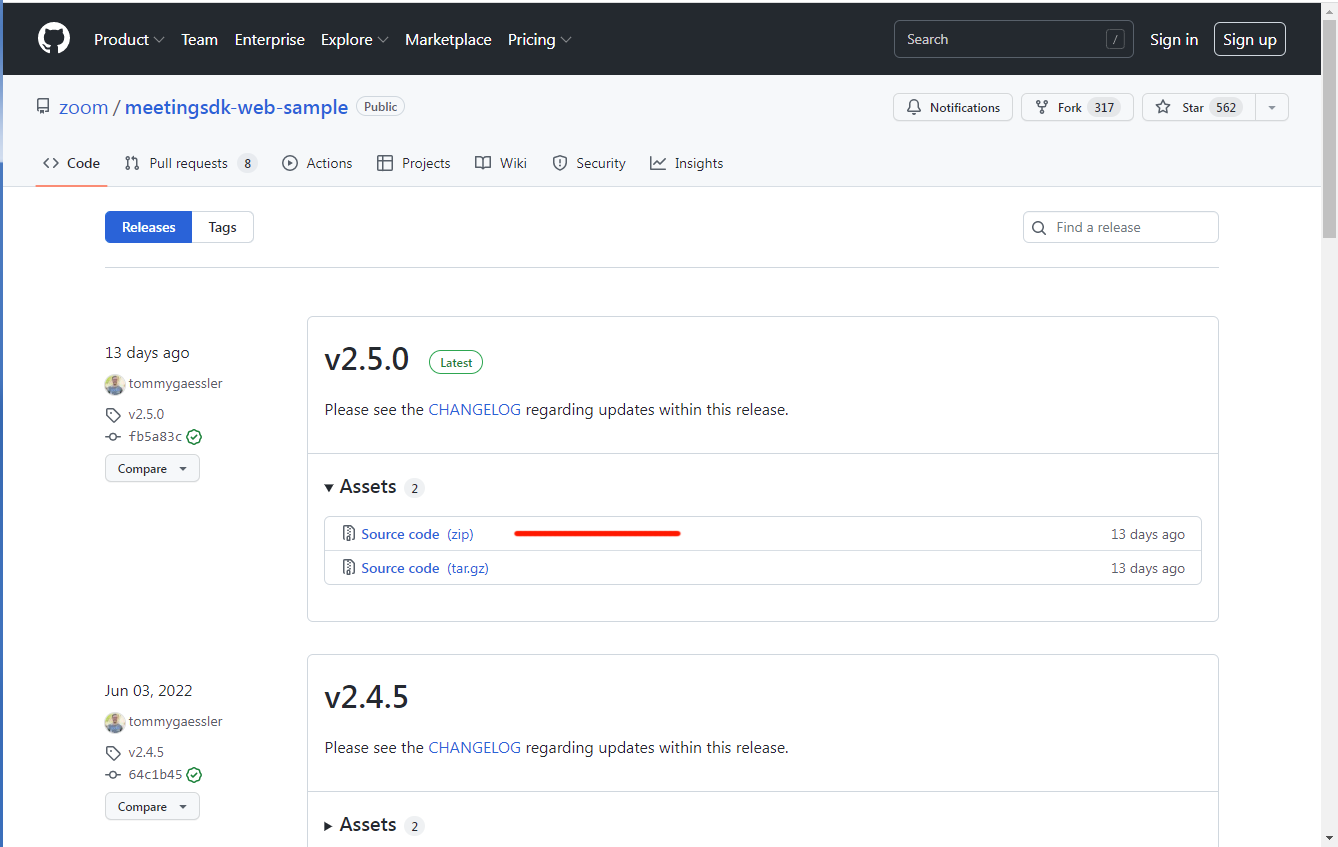This screenshot has width=1338, height=847.
Task: Click the commit icon next to fb5a83c
Action: [113, 437]
